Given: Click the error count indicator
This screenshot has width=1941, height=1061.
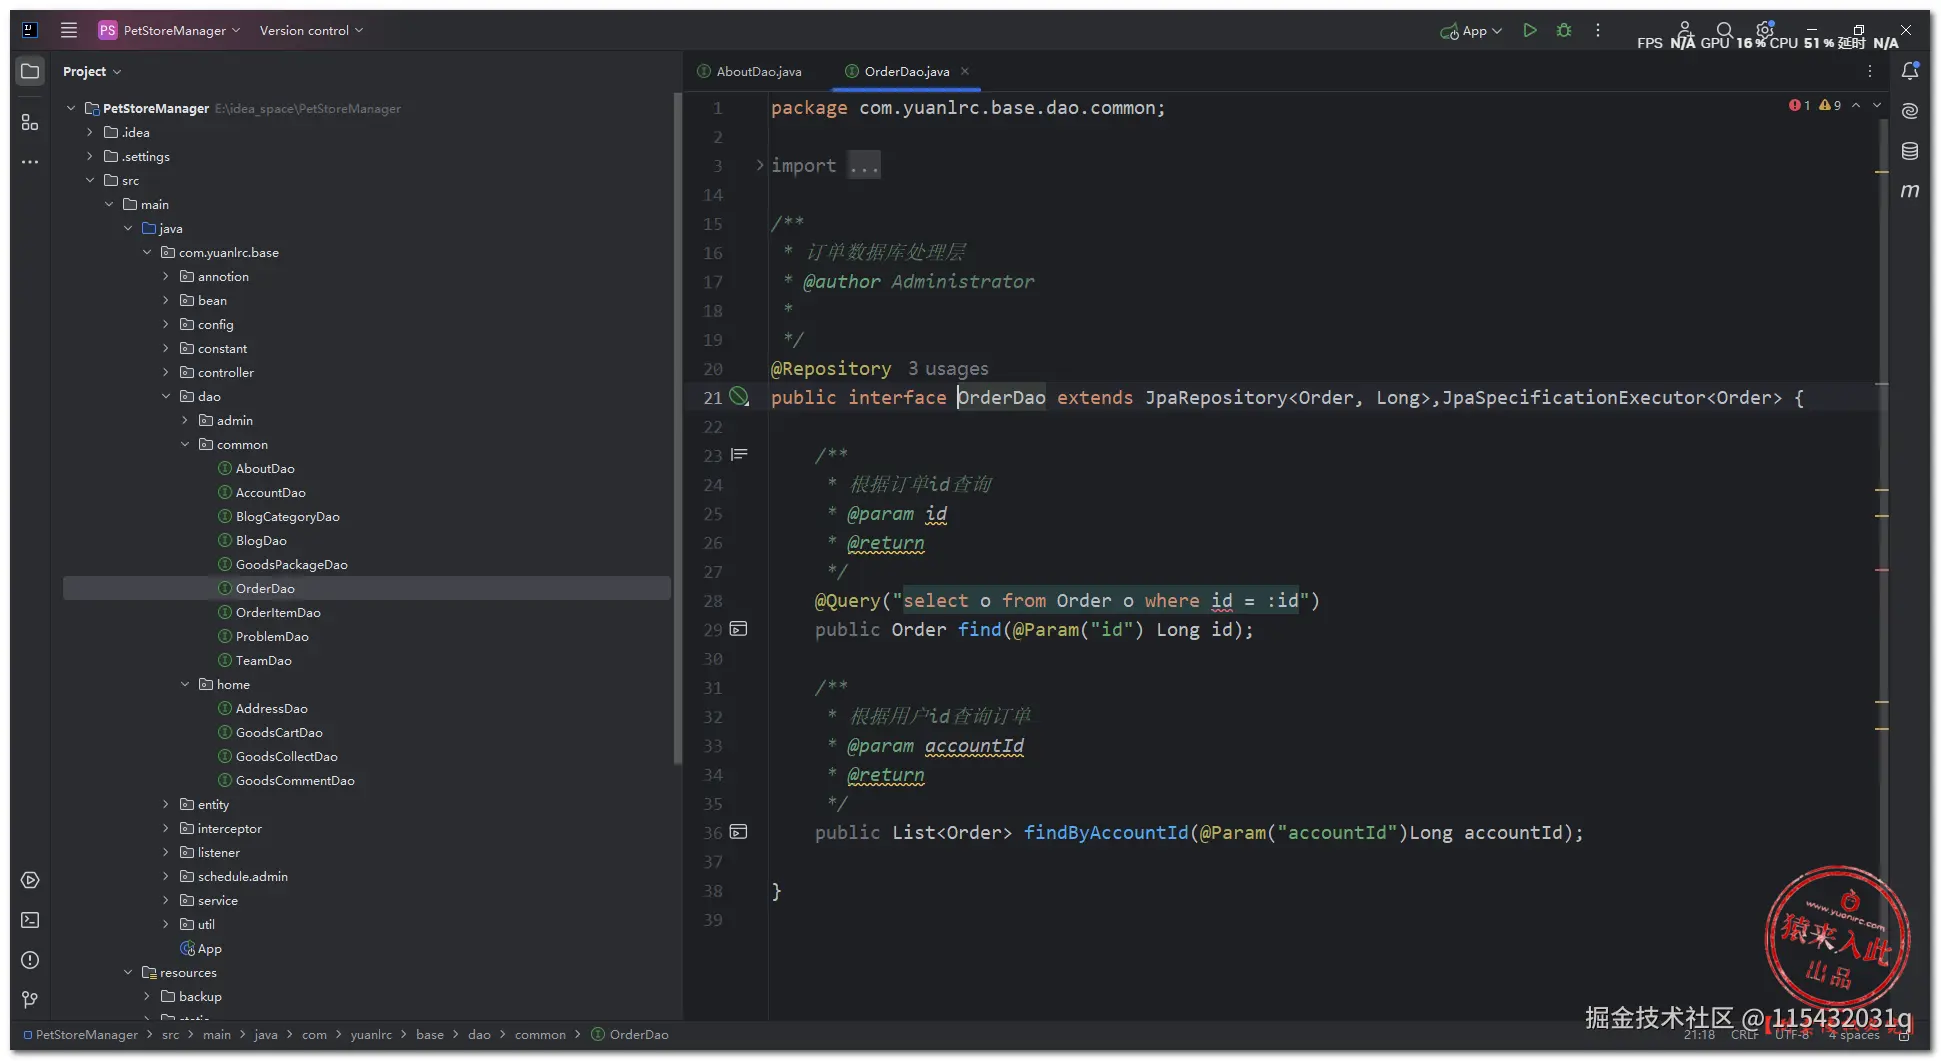Looking at the screenshot, I should coord(1800,105).
